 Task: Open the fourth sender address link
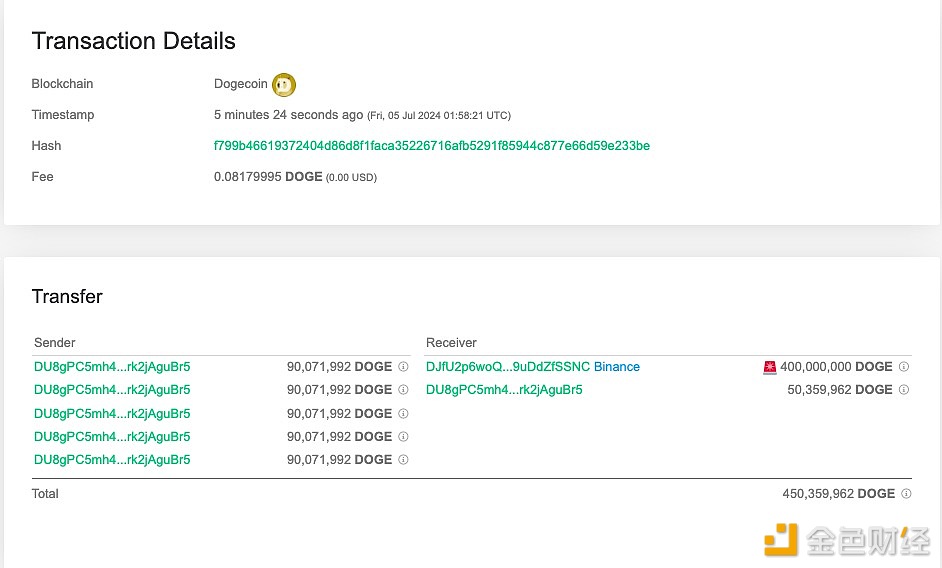pos(112,437)
